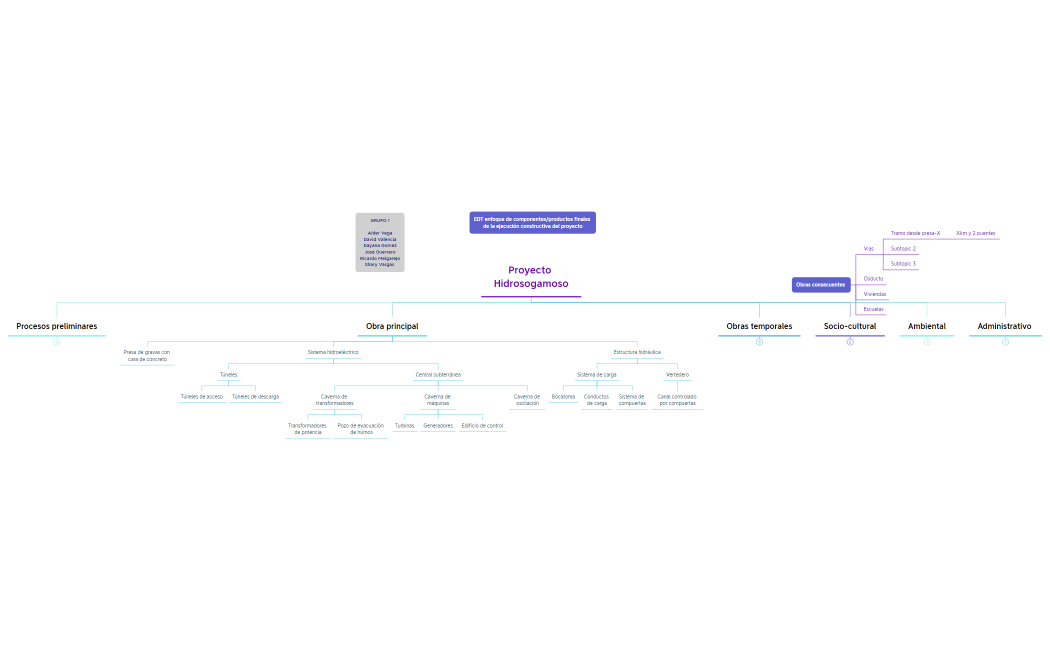Click the Túneles de acceso subtopic

tap(202, 396)
